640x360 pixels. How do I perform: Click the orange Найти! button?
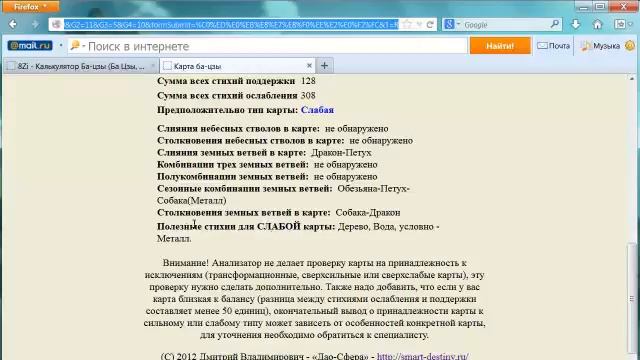point(500,46)
